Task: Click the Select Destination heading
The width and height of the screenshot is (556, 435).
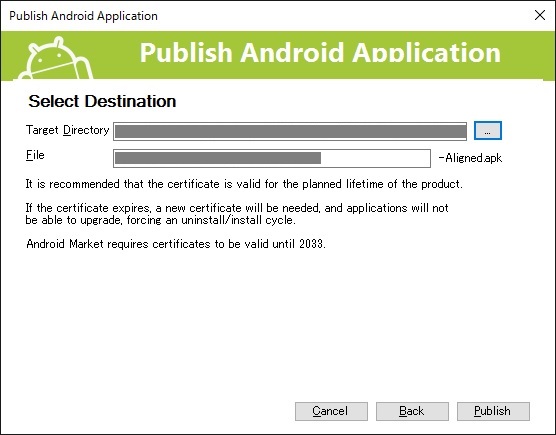Action: coord(102,101)
